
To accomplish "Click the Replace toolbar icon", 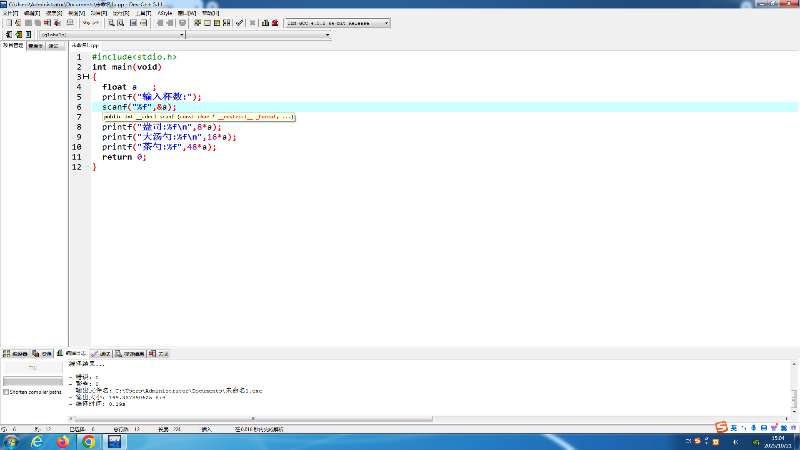I will click(x=120, y=23).
